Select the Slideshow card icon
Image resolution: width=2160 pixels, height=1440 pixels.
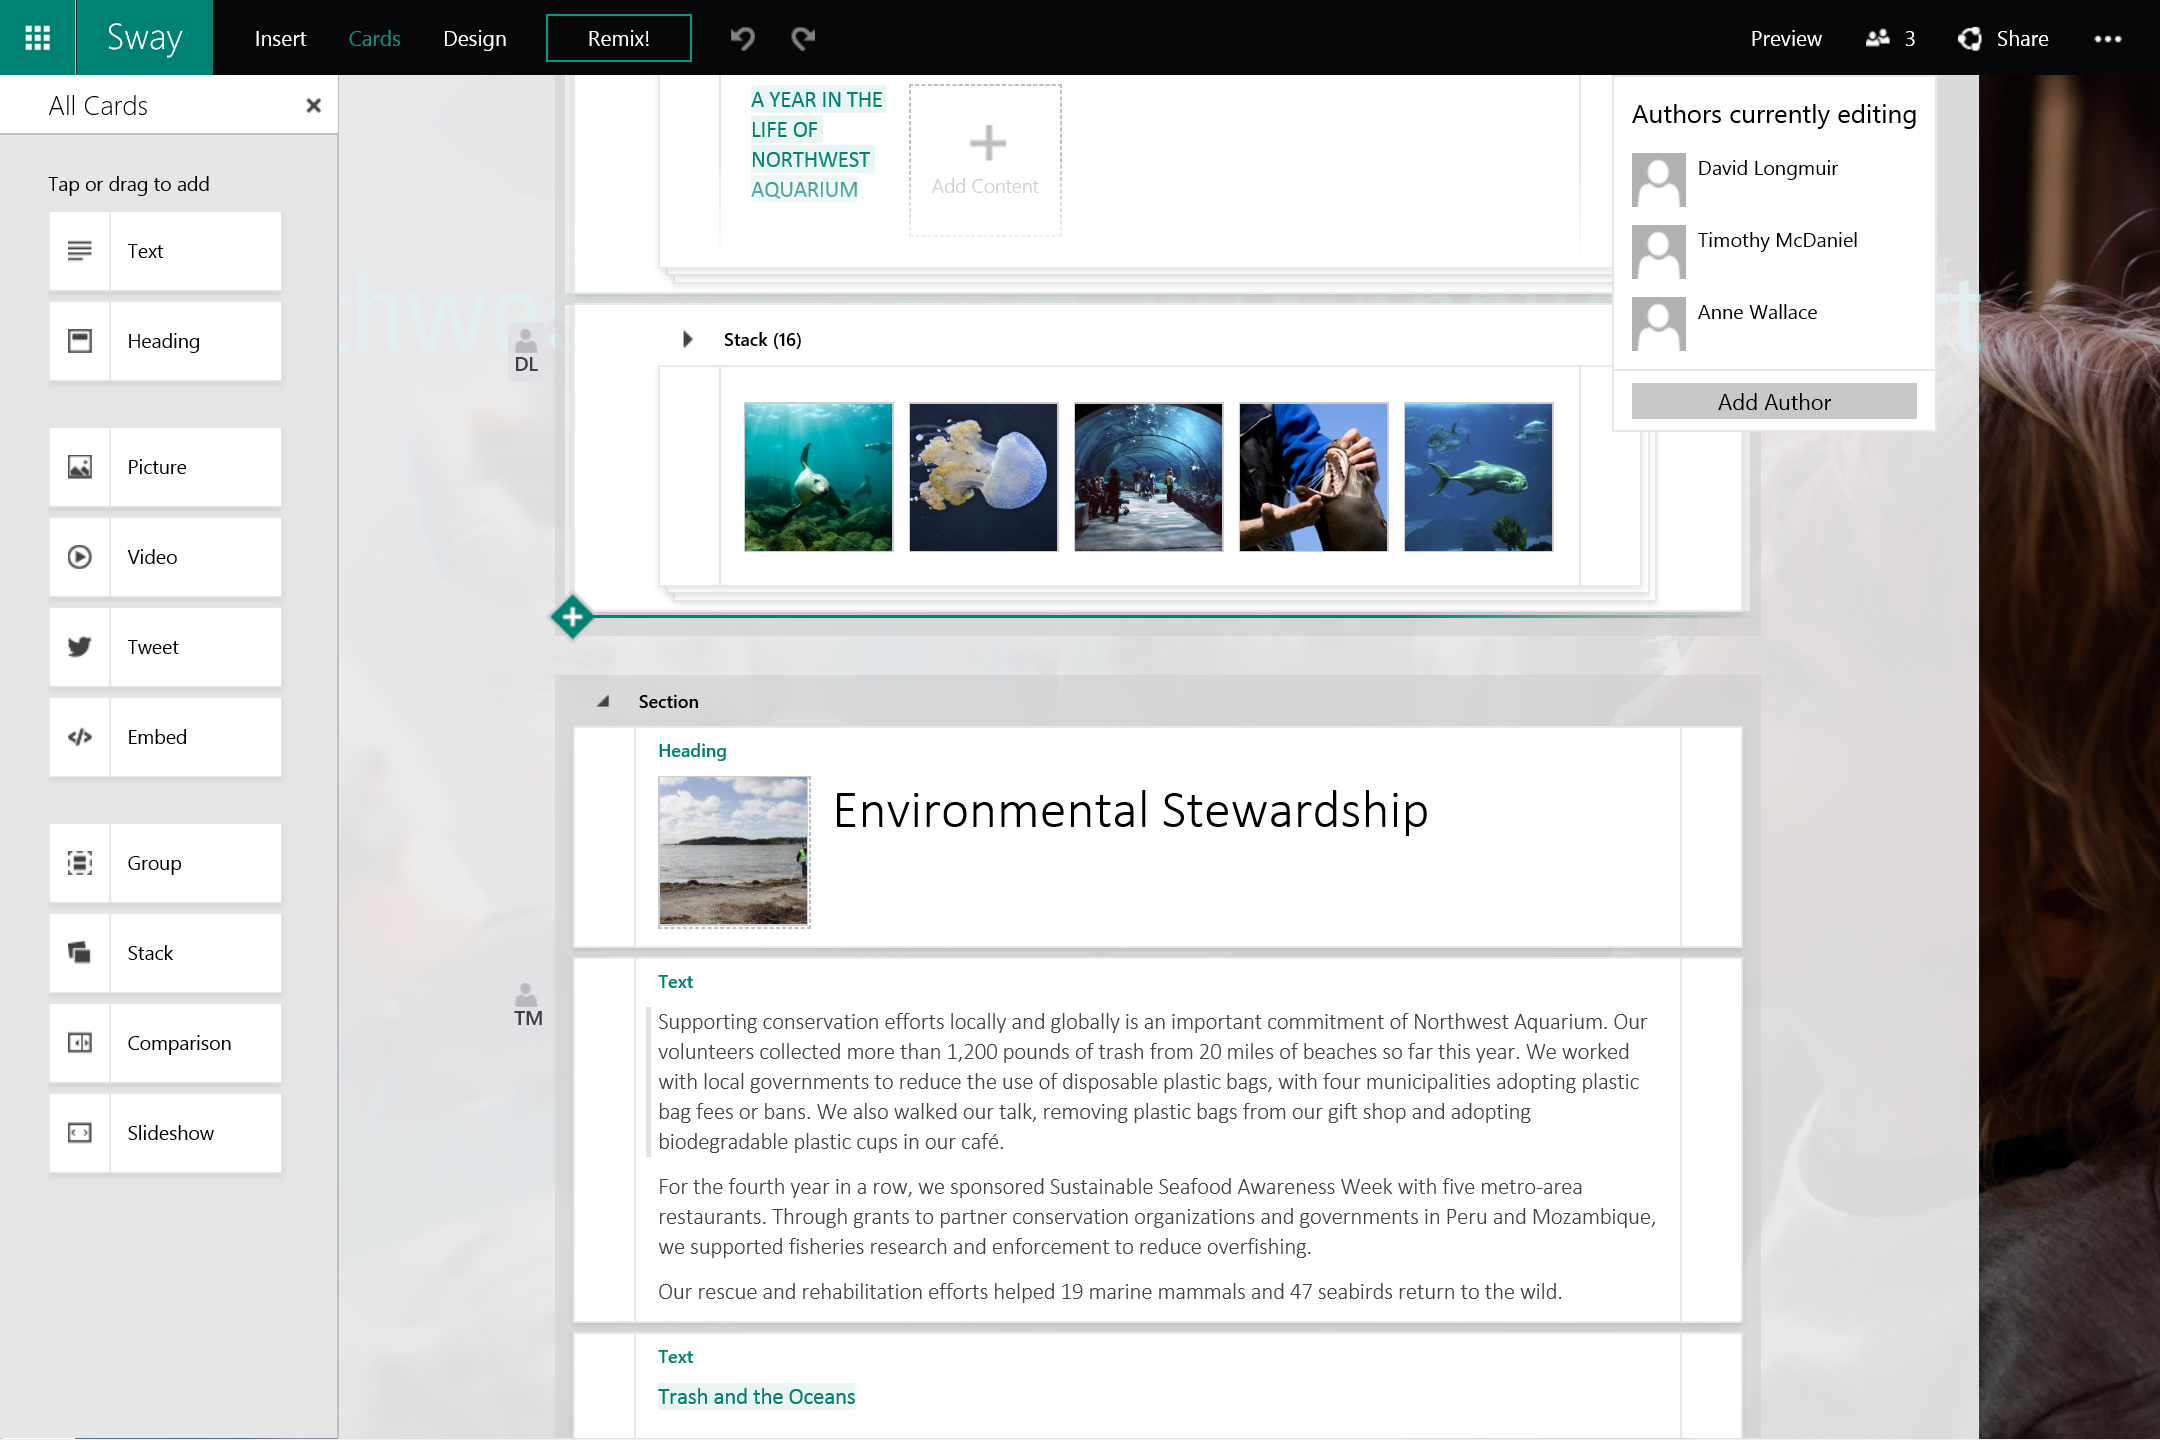point(80,1132)
